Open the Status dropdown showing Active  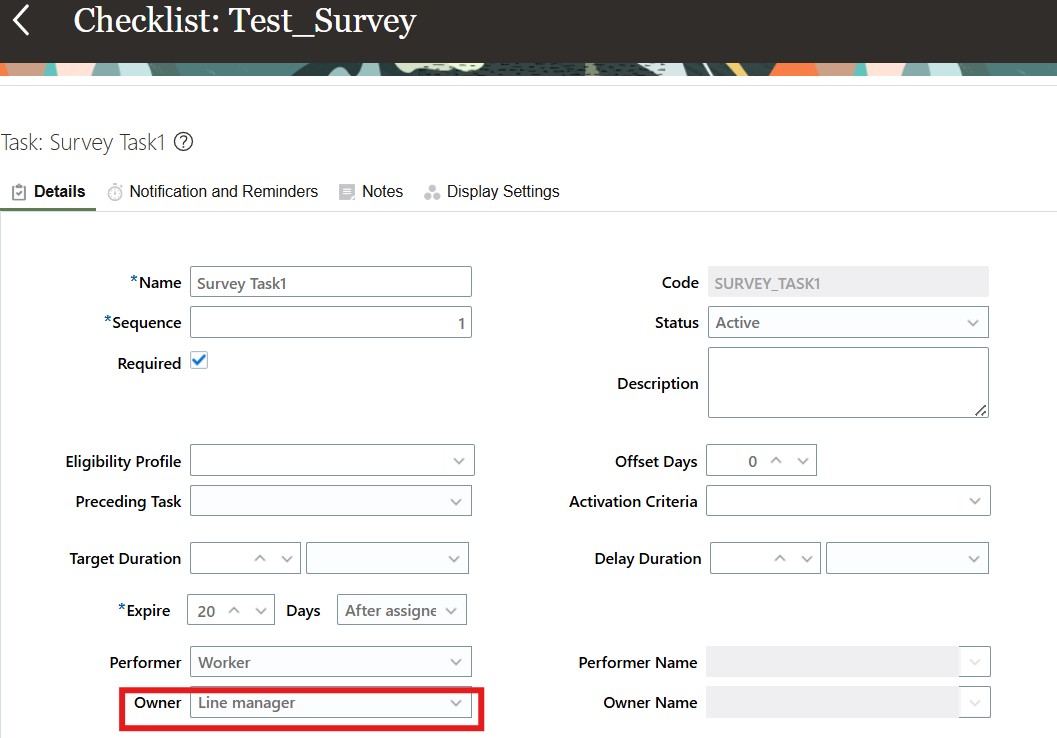971,322
